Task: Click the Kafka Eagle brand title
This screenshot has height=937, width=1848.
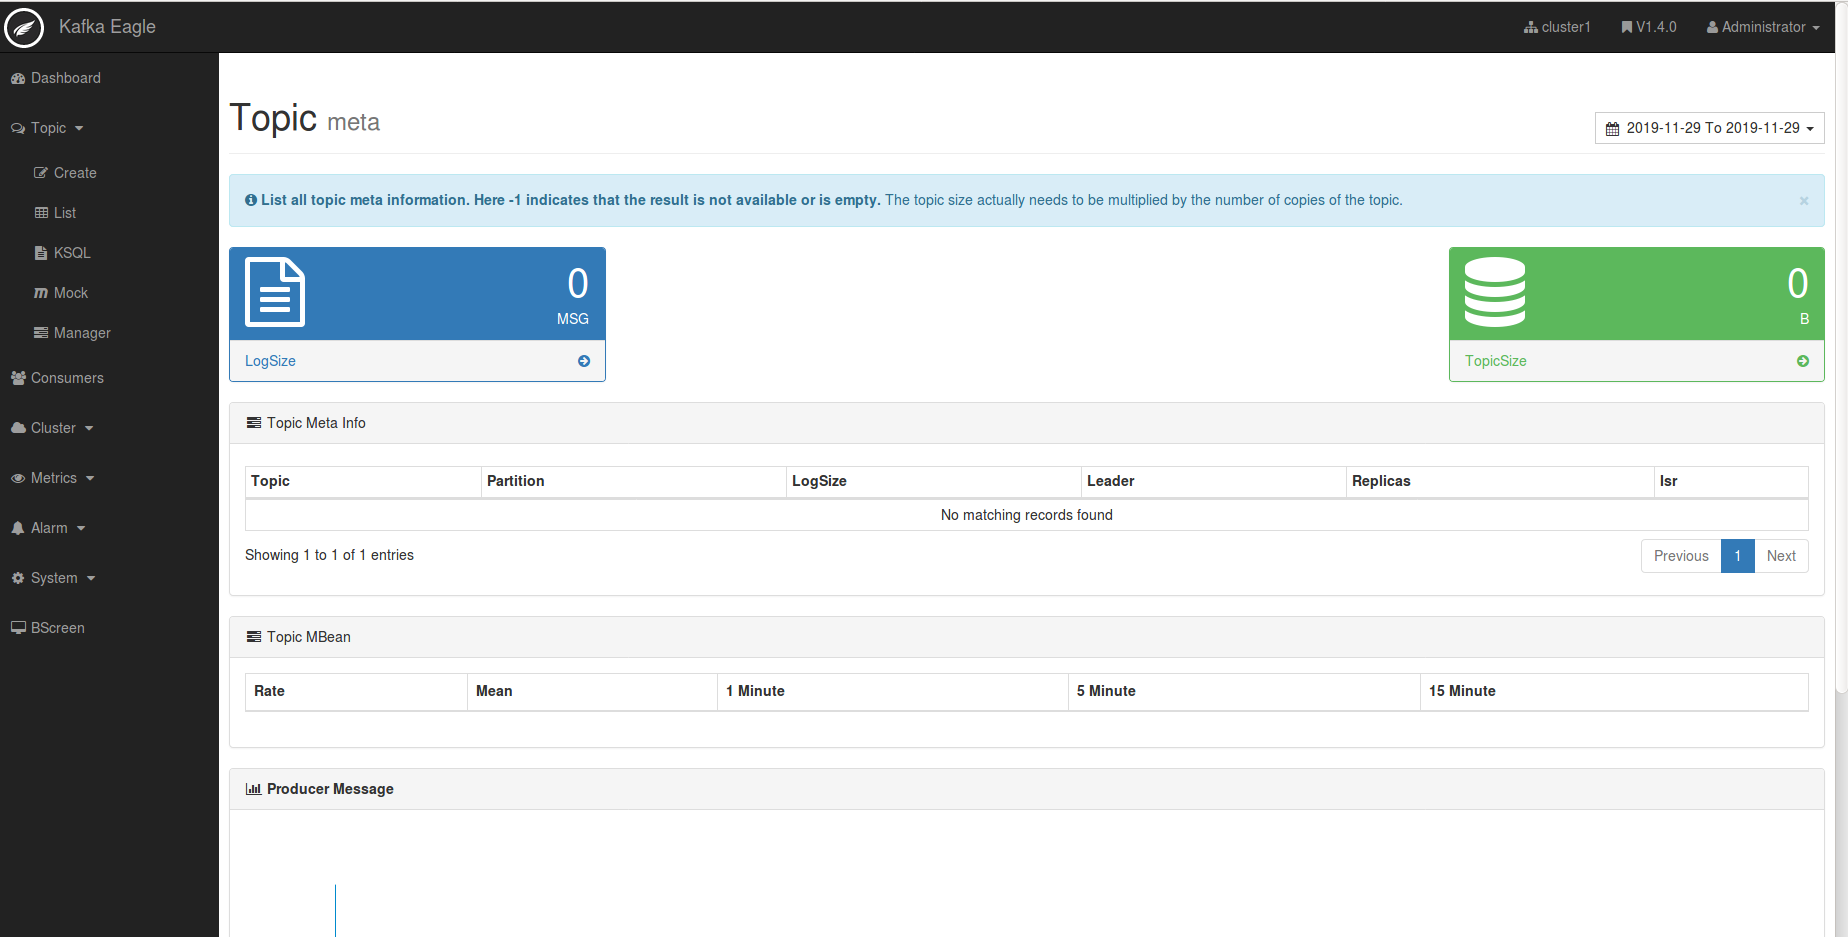Action: pos(107,27)
